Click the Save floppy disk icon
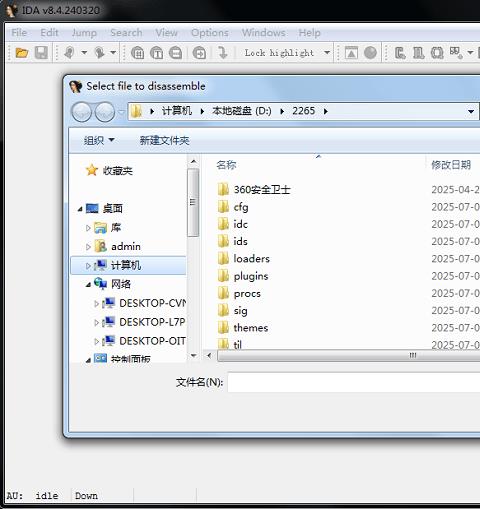Screen dimensions: 480x509 point(41,53)
